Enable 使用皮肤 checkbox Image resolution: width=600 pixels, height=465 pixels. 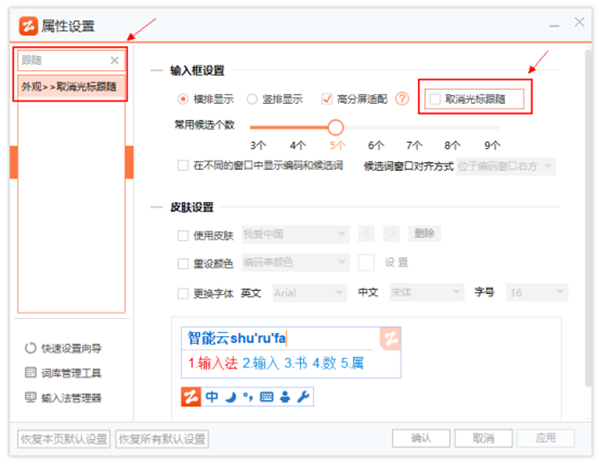coord(183,235)
